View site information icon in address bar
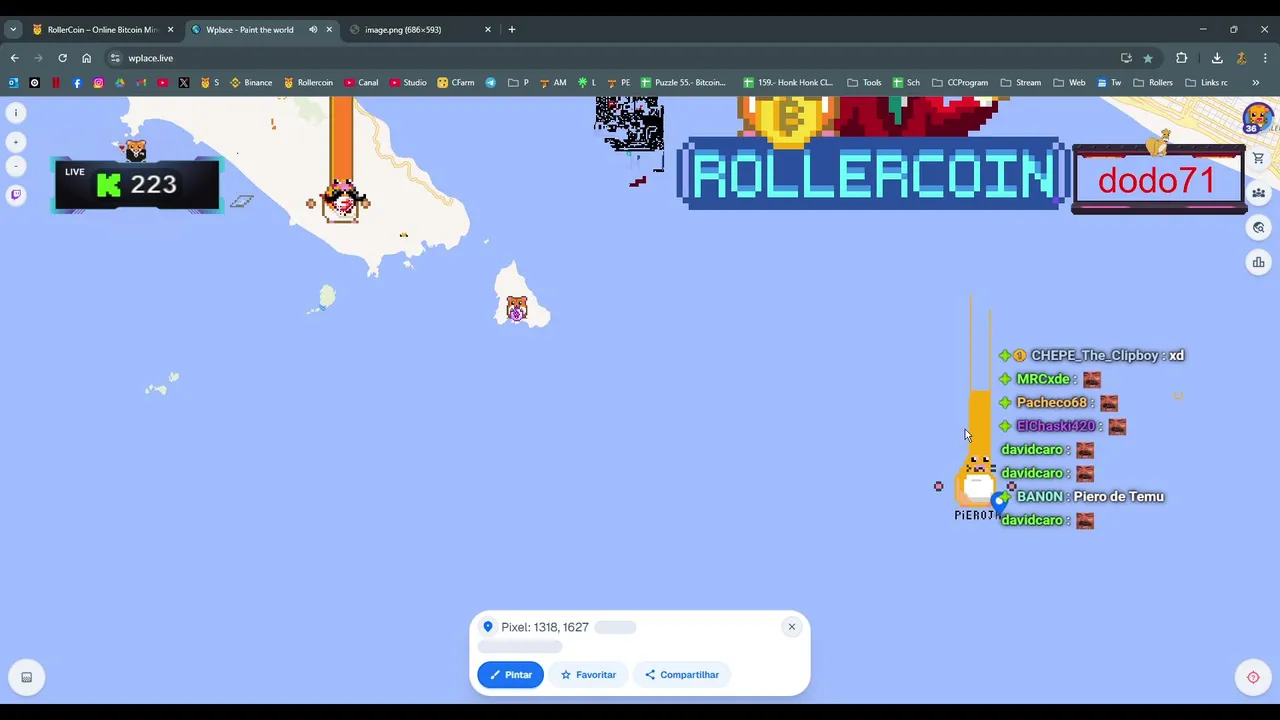Image resolution: width=1280 pixels, height=720 pixels. [115, 58]
